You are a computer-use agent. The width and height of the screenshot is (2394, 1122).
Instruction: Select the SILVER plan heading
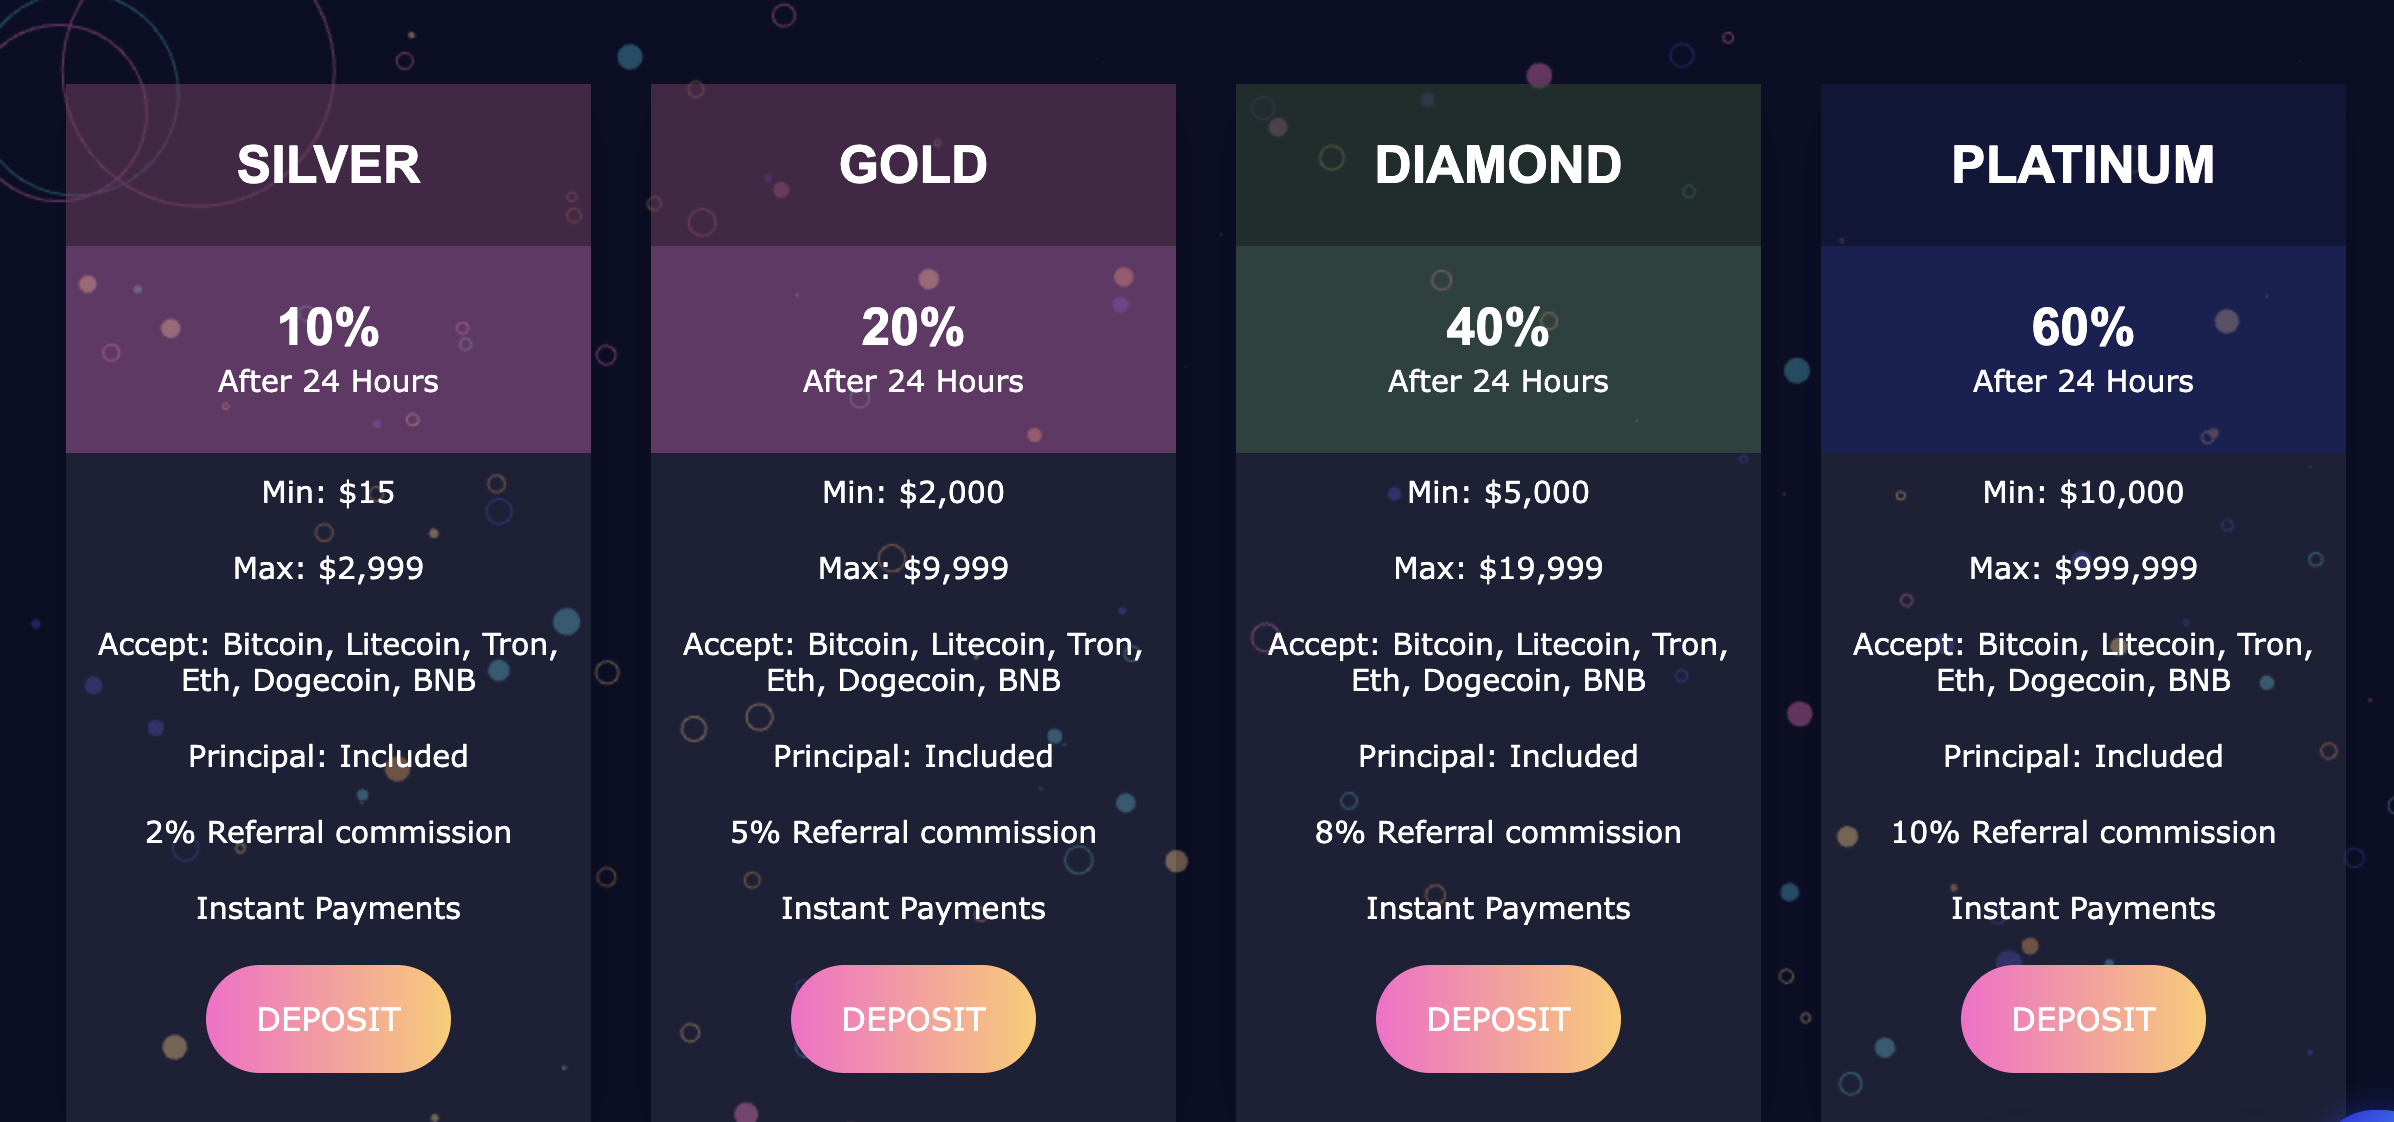[x=328, y=165]
